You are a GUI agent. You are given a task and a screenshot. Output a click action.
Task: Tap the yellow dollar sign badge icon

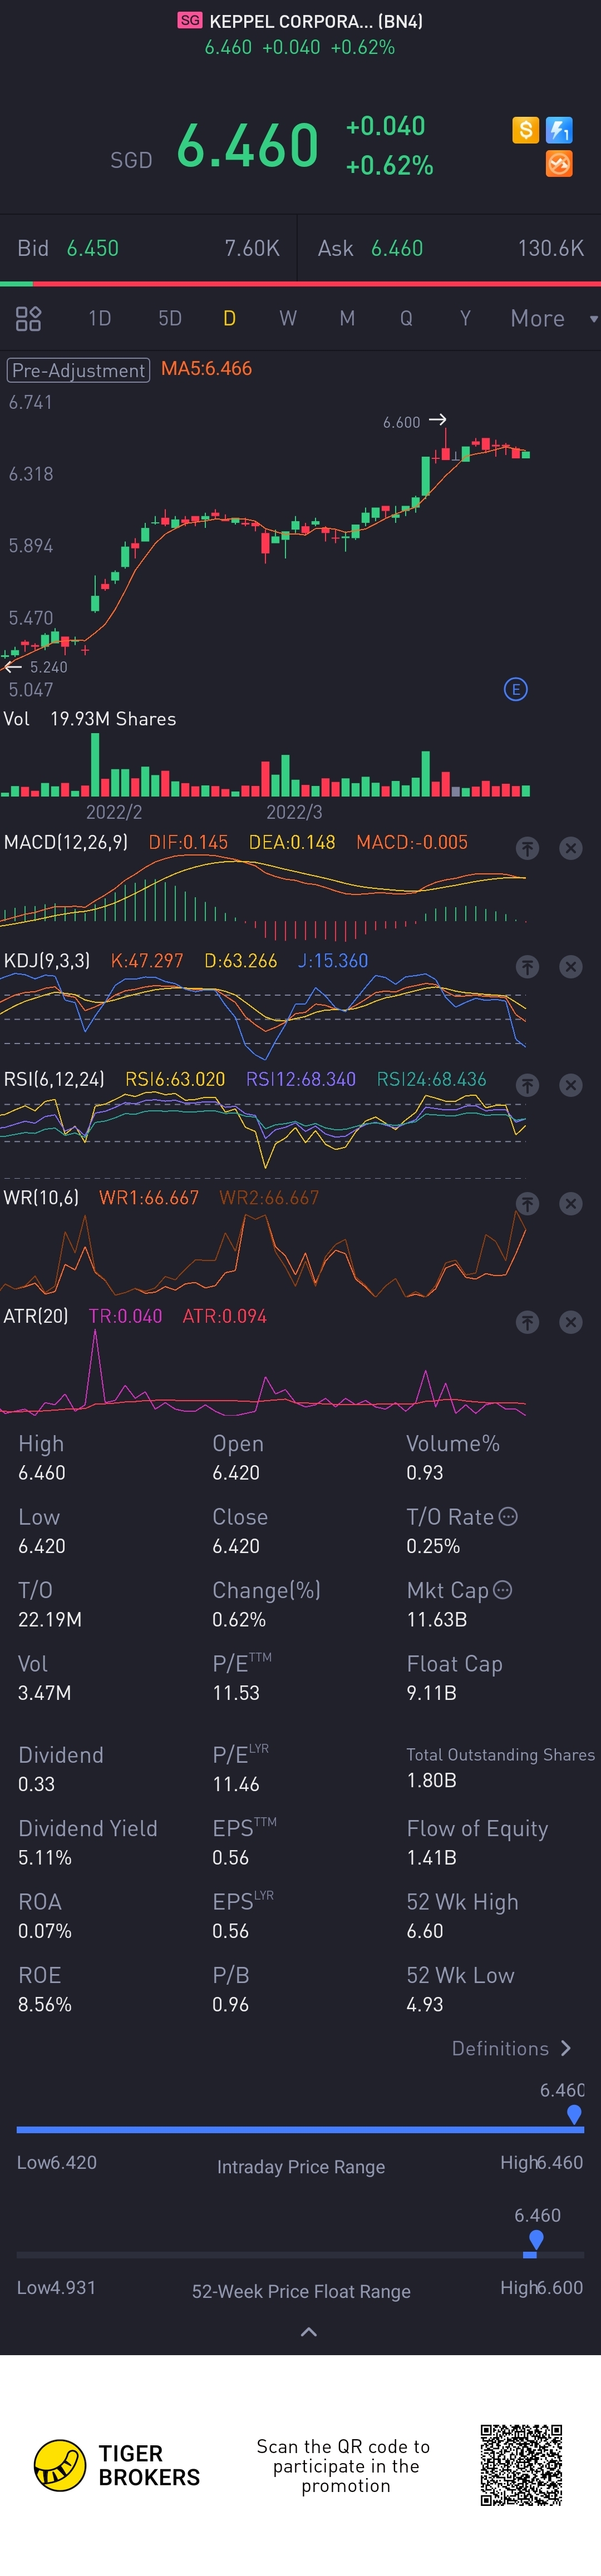point(525,130)
